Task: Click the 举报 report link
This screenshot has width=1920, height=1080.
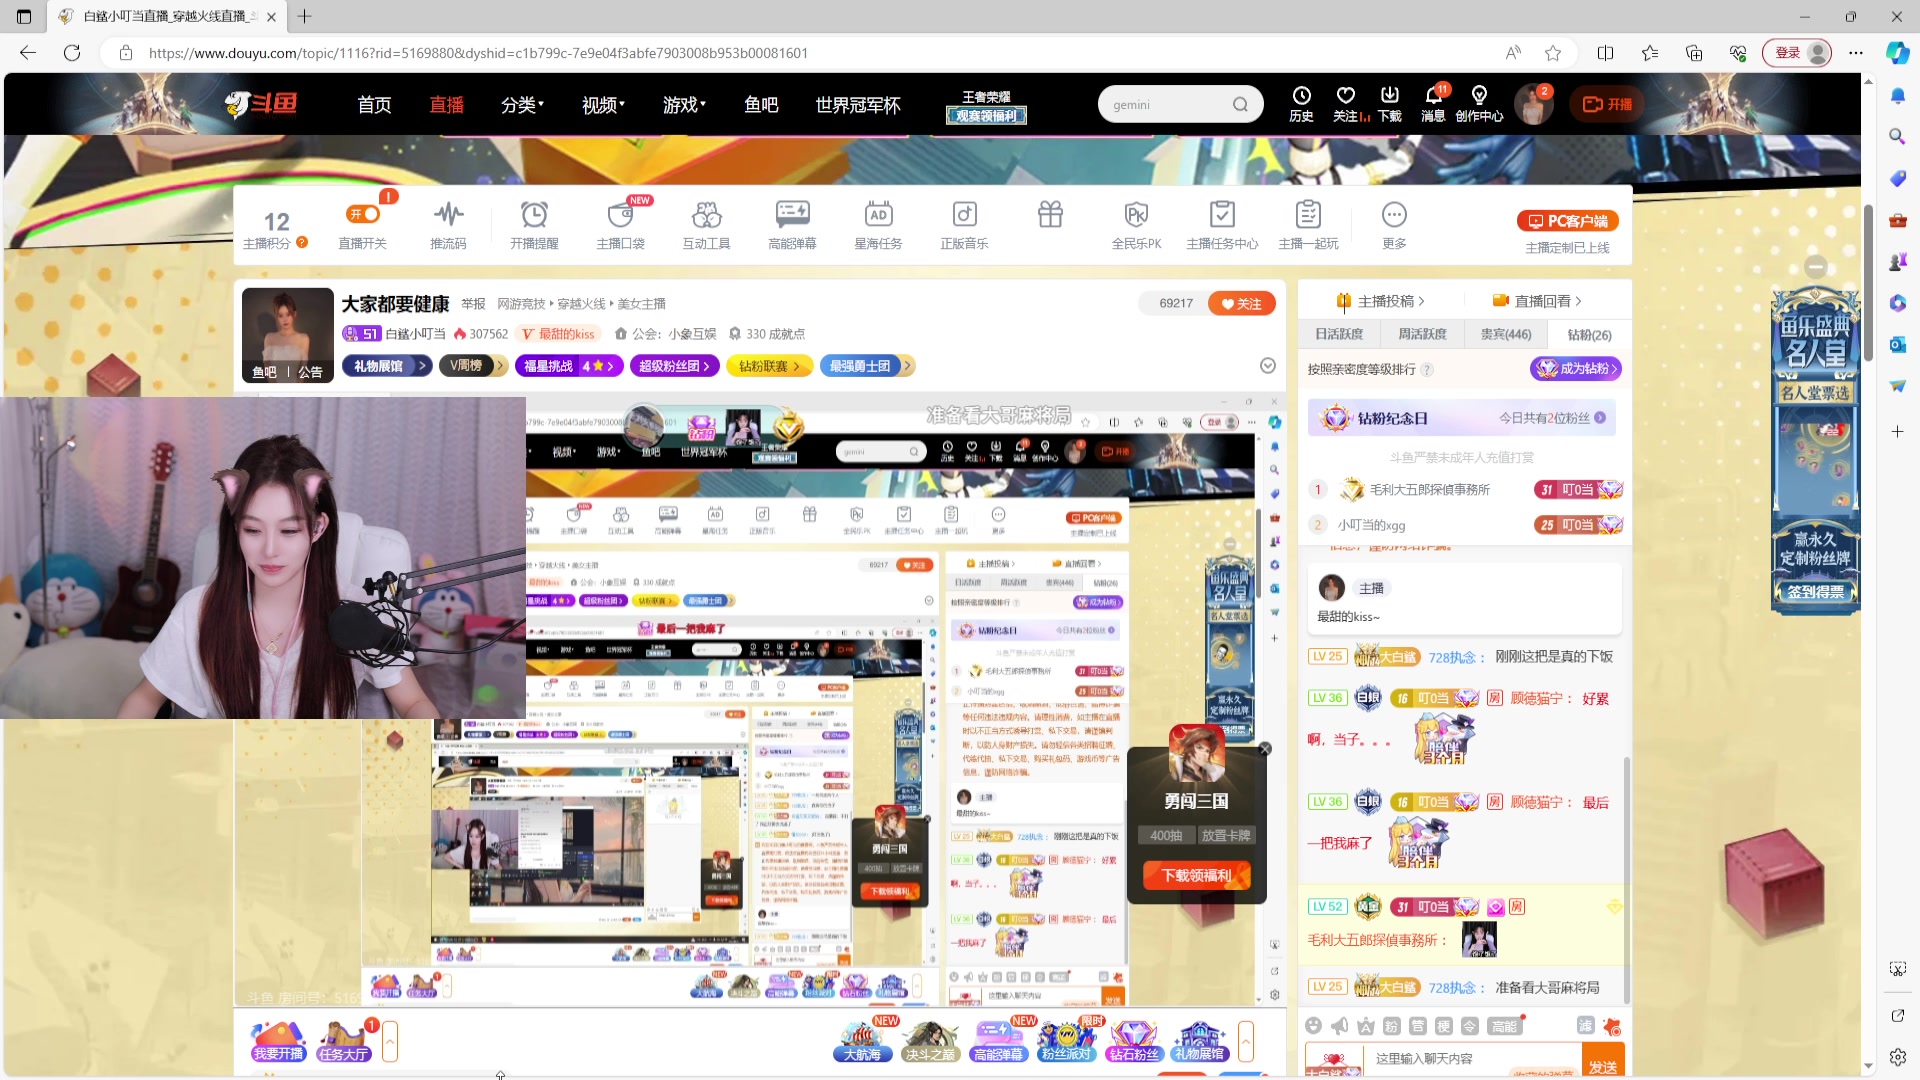Action: pyautogui.click(x=473, y=303)
